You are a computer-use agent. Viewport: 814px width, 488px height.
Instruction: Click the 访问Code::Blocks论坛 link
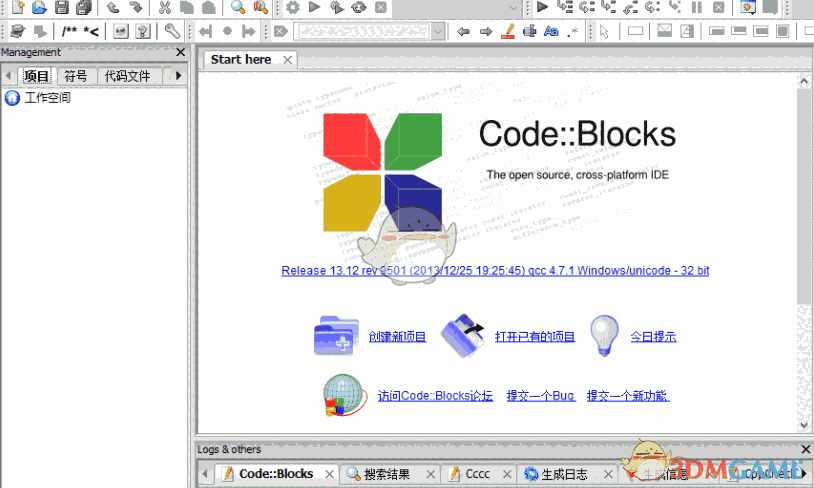tap(435, 396)
